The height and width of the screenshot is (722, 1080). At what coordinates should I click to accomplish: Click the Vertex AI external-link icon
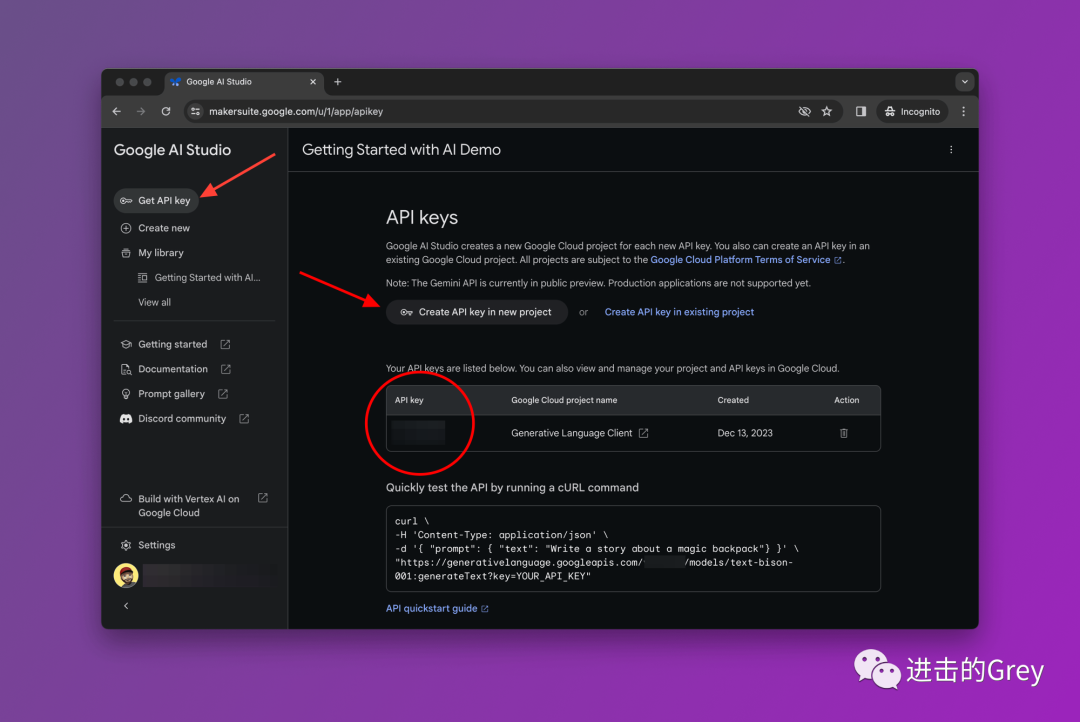tap(262, 497)
